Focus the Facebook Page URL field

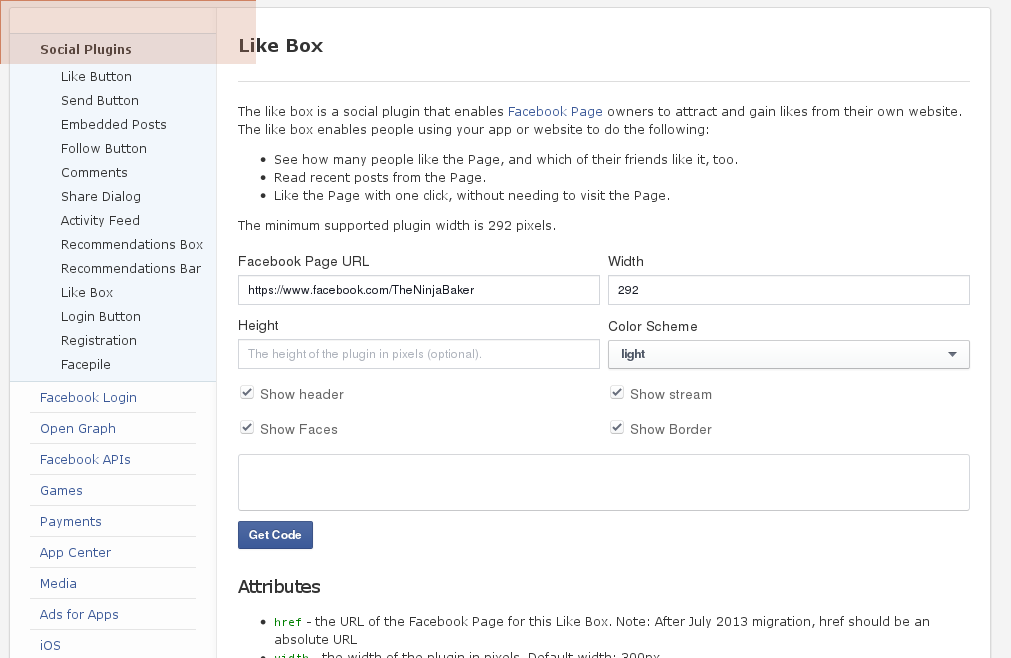pos(418,290)
